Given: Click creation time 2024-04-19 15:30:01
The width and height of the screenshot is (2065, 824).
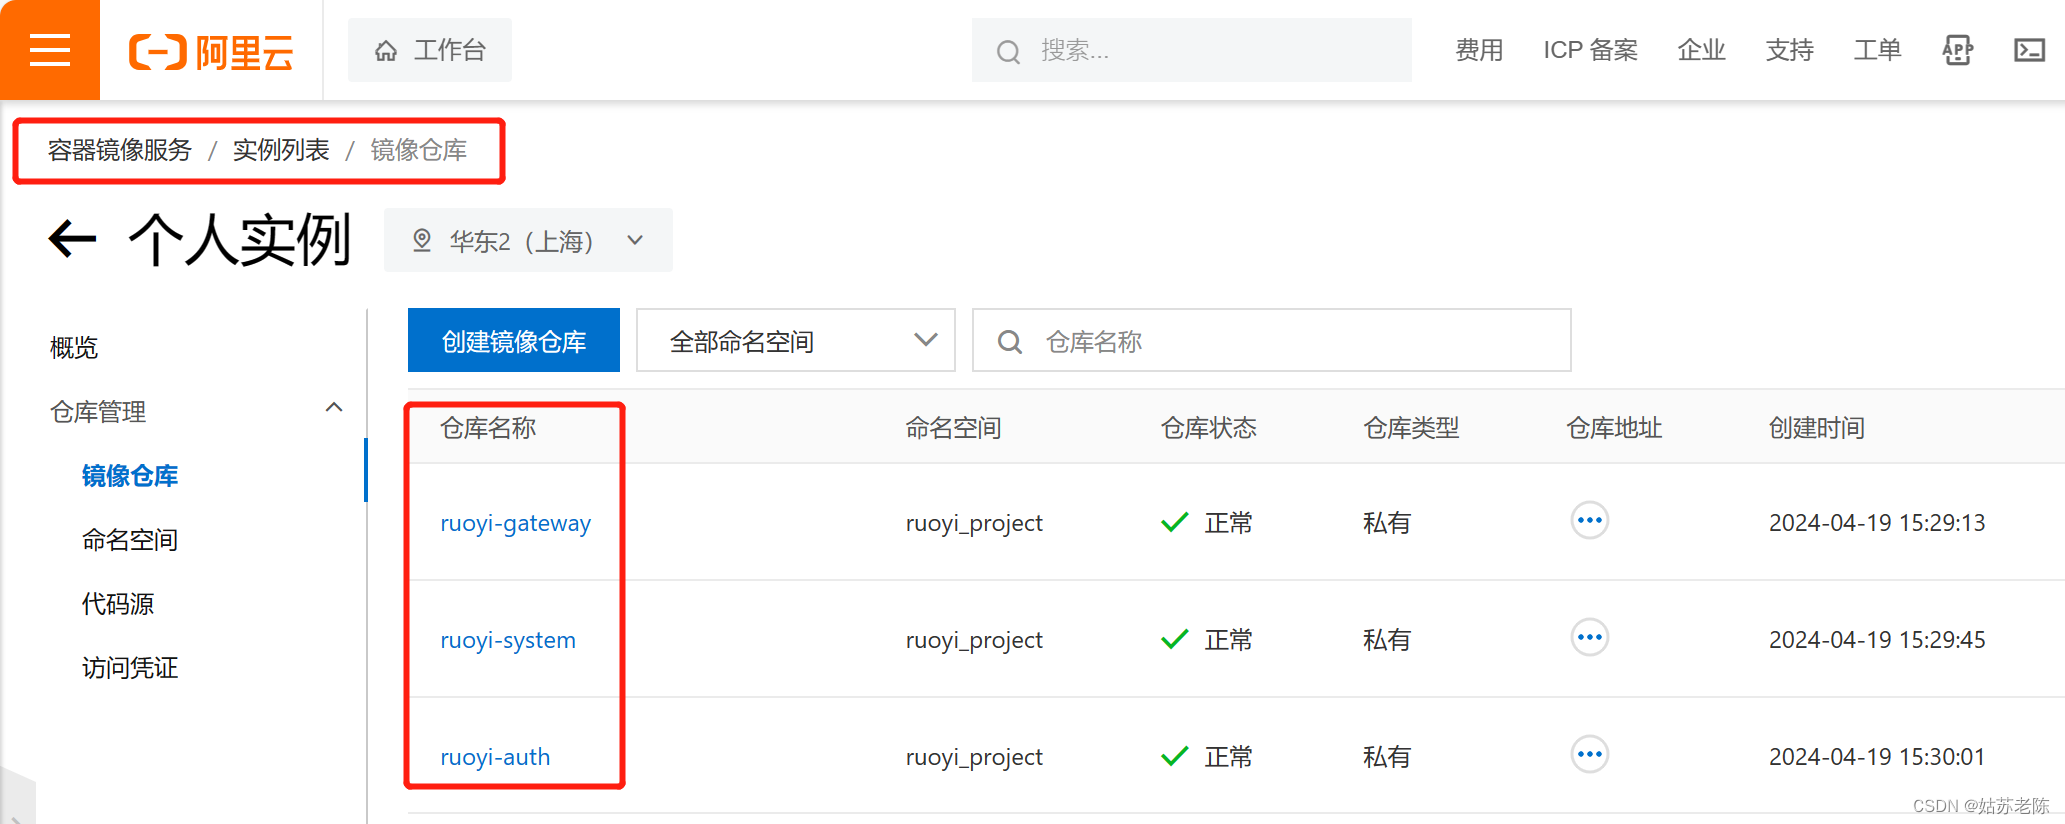Looking at the screenshot, I should (x=1877, y=757).
